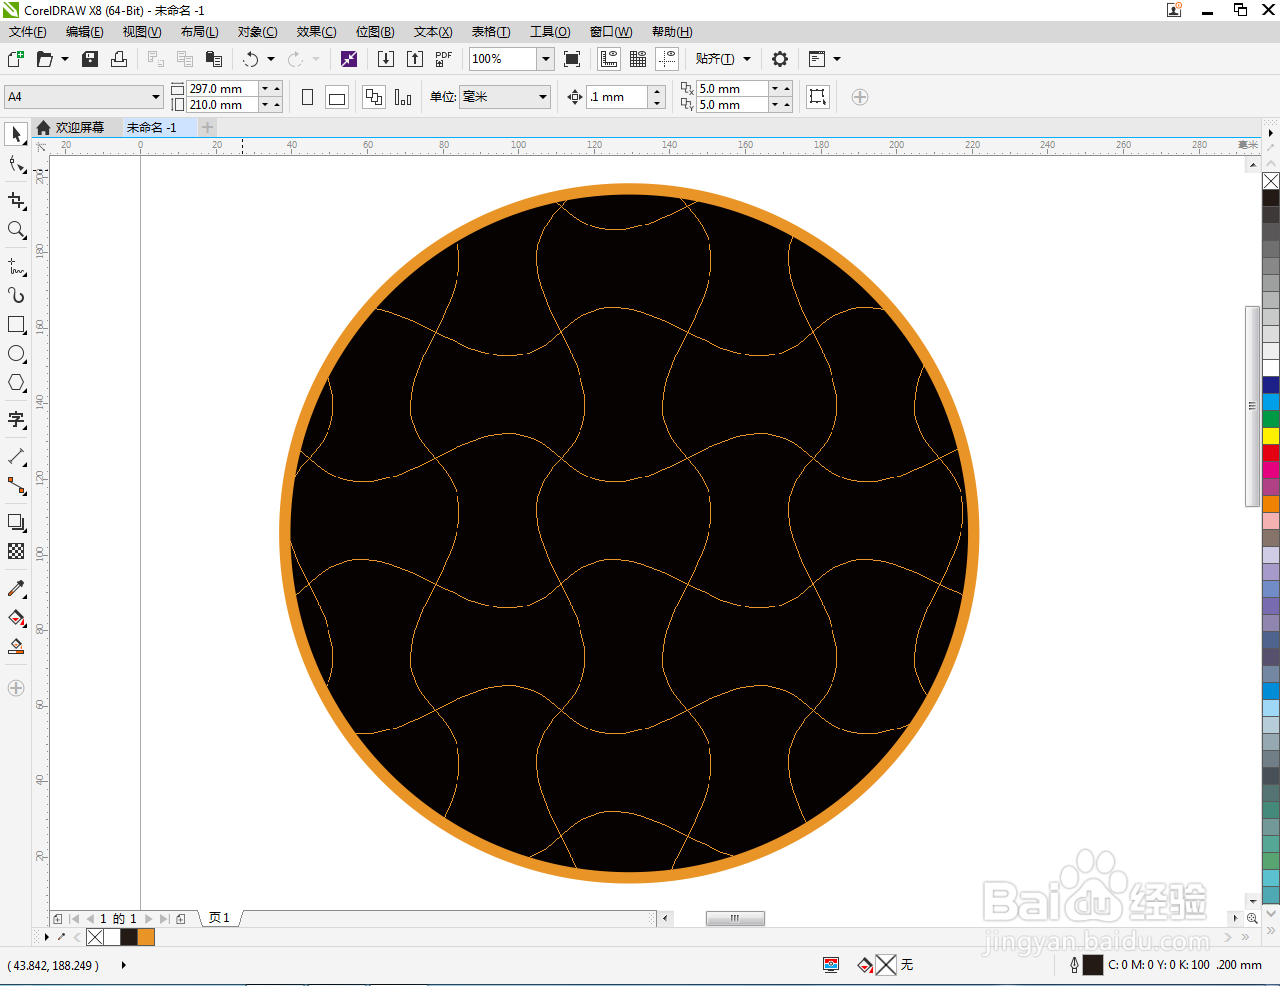Screen dimensions: 1280x986
Task: Select the Interactive Fill tool
Action: pos(16,618)
